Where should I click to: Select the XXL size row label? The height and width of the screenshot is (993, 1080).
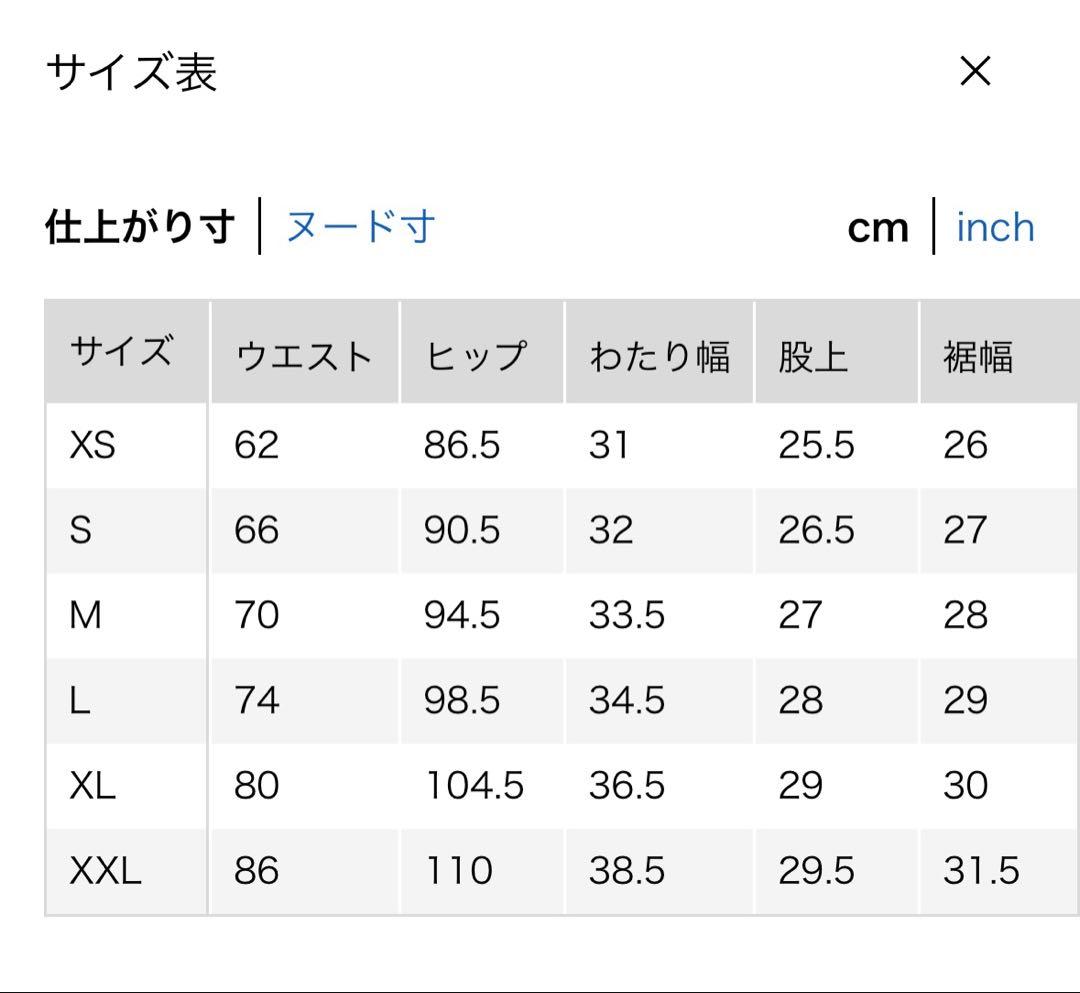(x=105, y=871)
